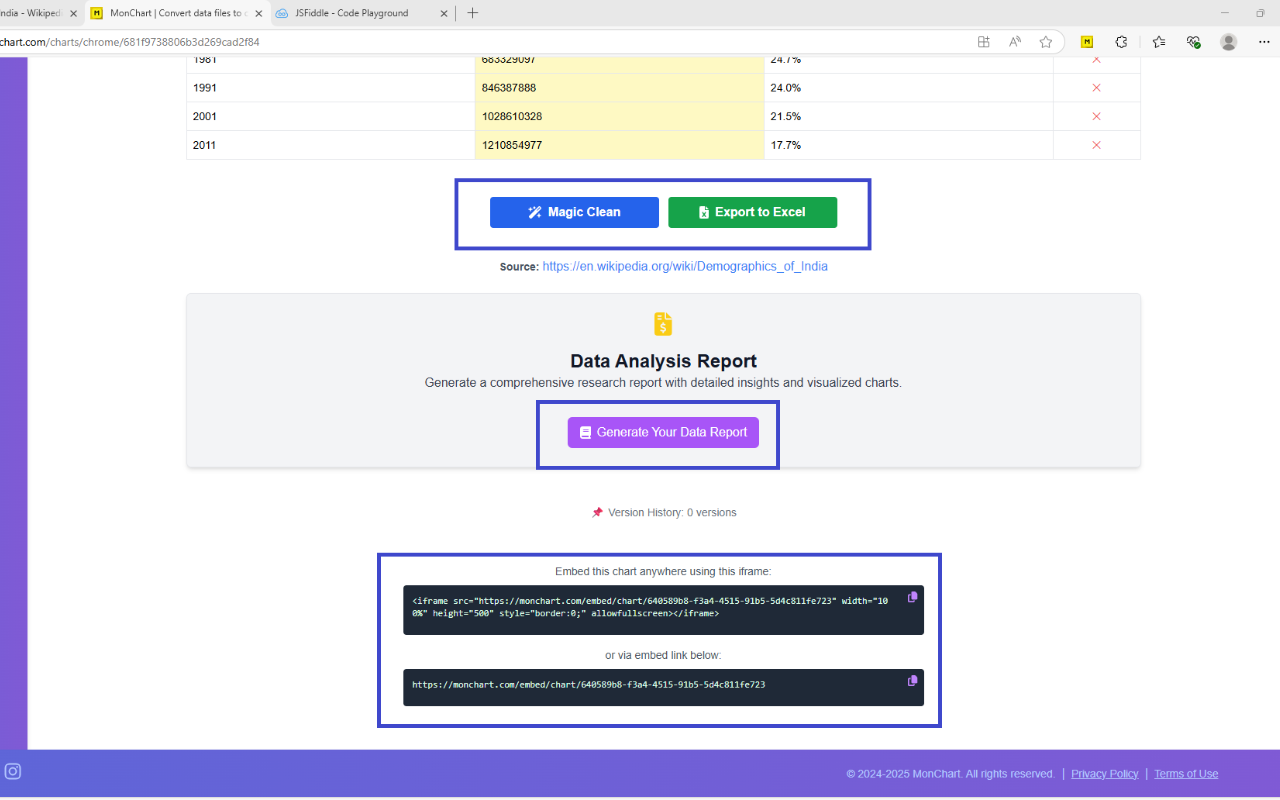Open the Demographics_of_India source link

pyautogui.click(x=684, y=266)
